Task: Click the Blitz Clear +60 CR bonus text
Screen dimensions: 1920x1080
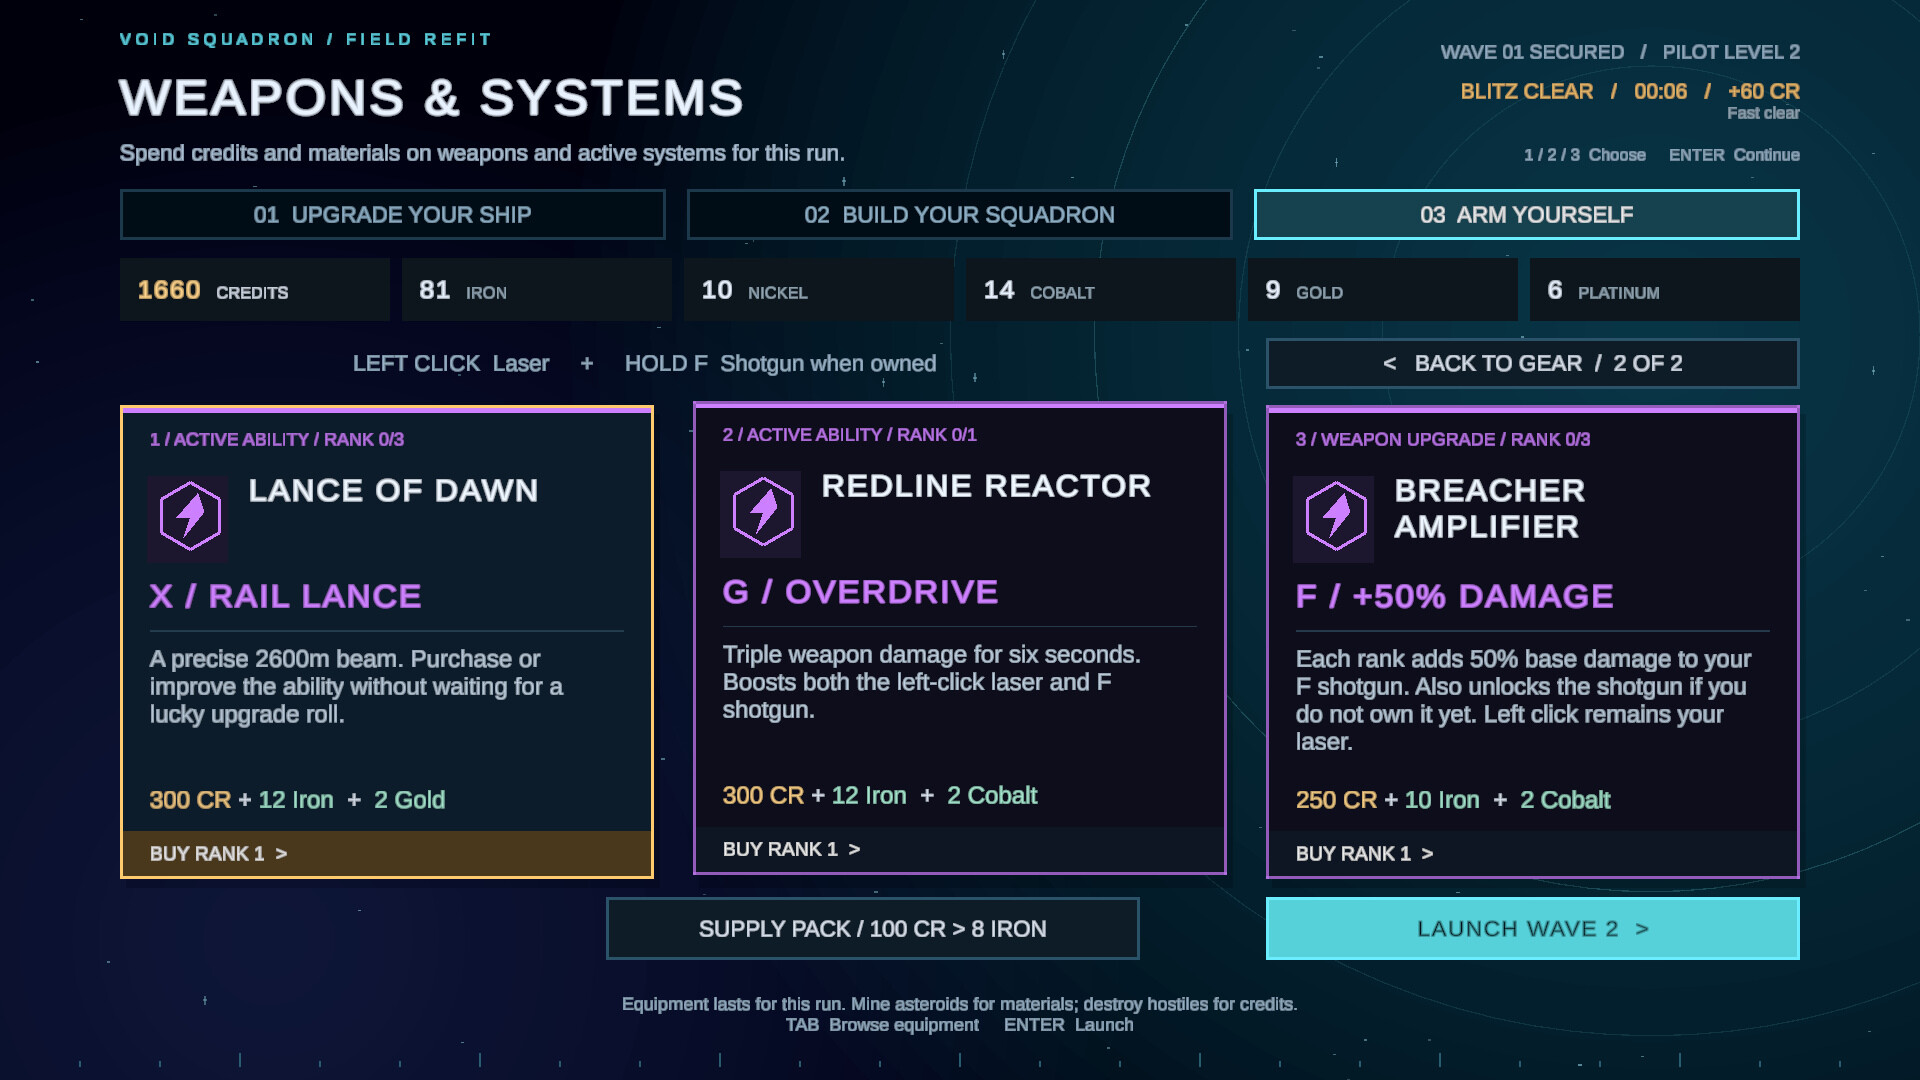Action: pos(1630,92)
